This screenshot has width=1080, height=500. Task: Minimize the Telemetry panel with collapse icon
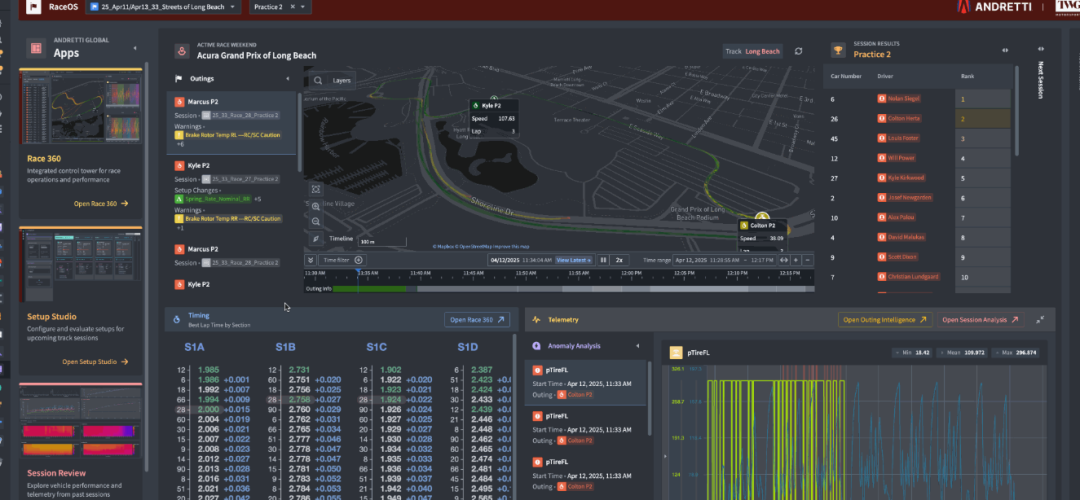[x=1041, y=320]
